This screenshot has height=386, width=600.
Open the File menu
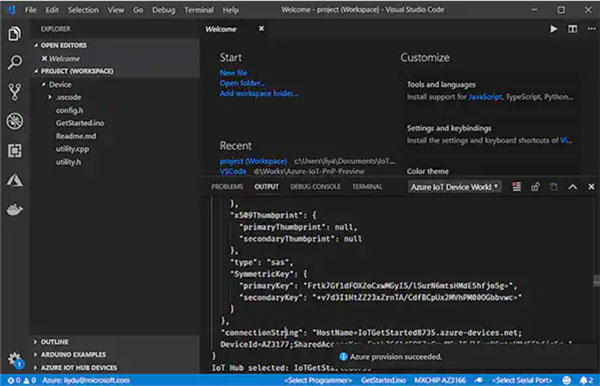coord(31,10)
